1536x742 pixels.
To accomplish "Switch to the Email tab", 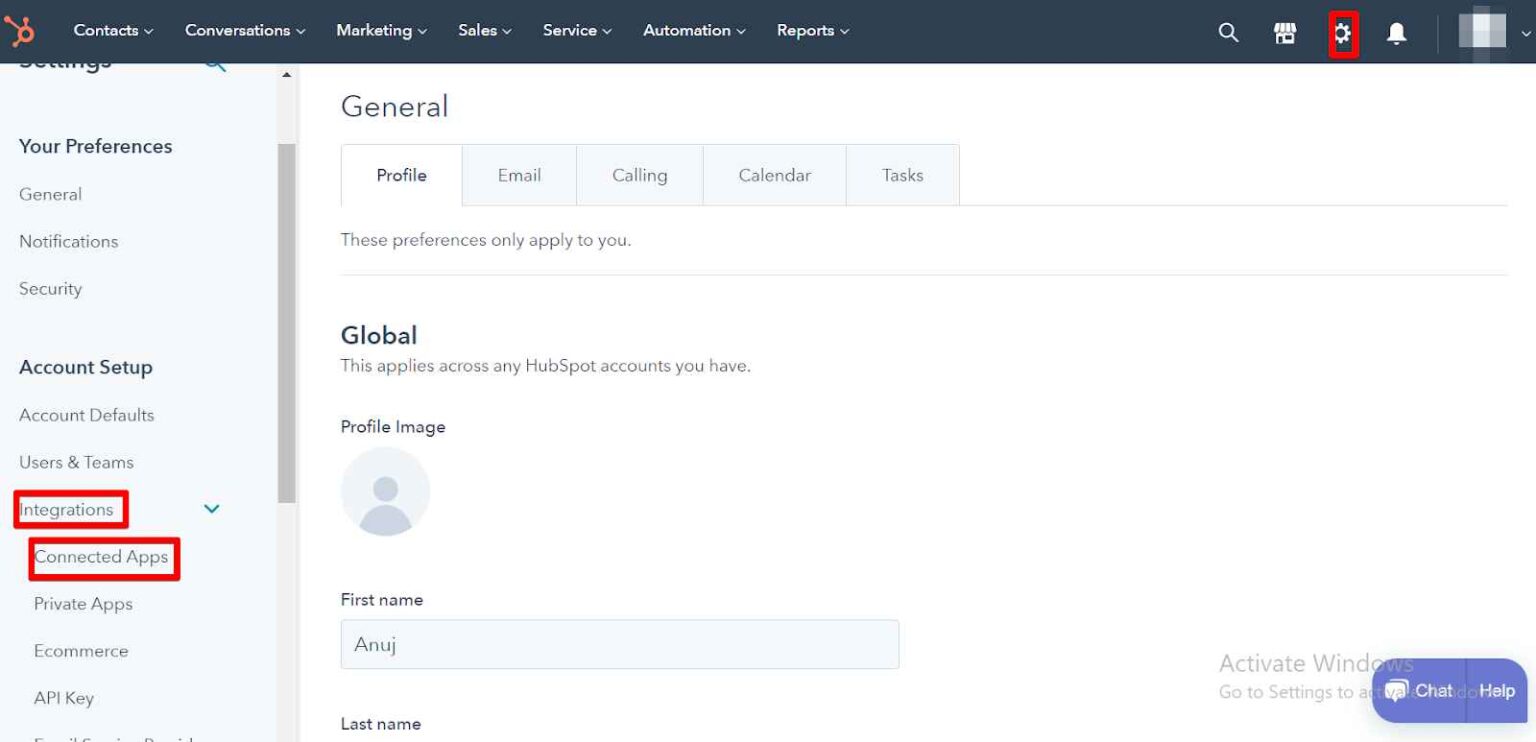I will click(518, 174).
